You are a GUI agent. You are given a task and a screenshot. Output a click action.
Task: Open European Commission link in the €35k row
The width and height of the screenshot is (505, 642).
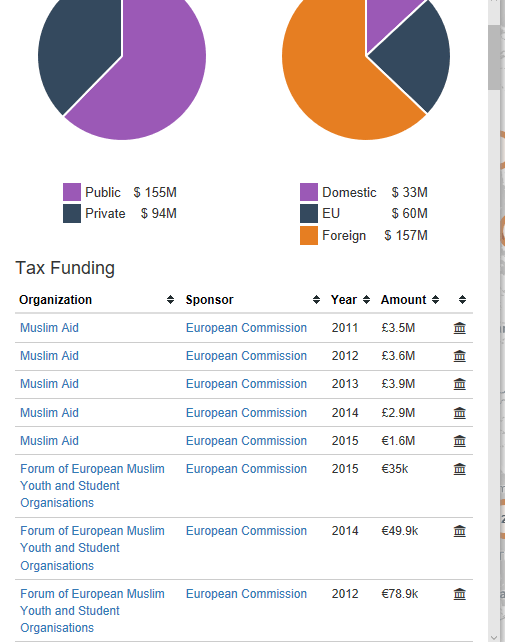pyautogui.click(x=246, y=469)
